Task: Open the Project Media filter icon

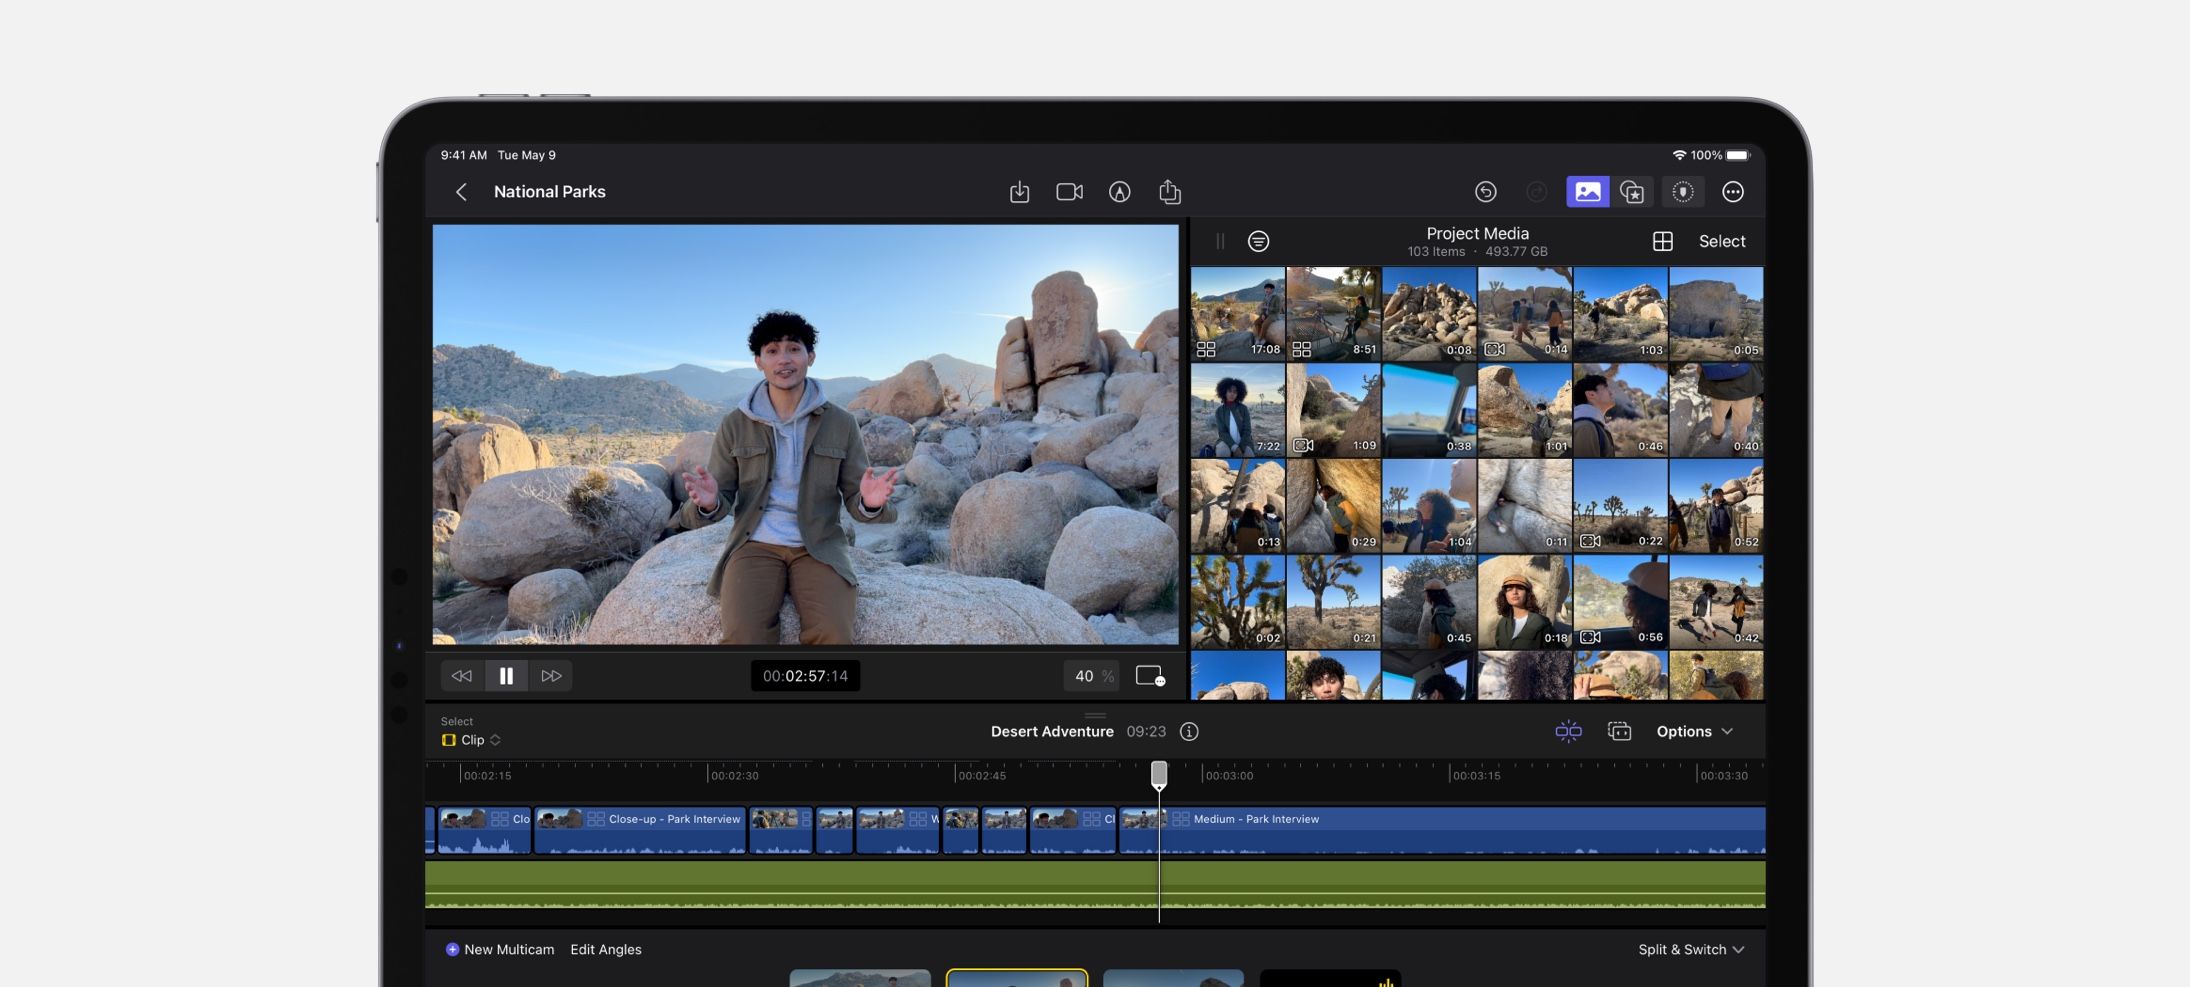Action: point(1258,241)
